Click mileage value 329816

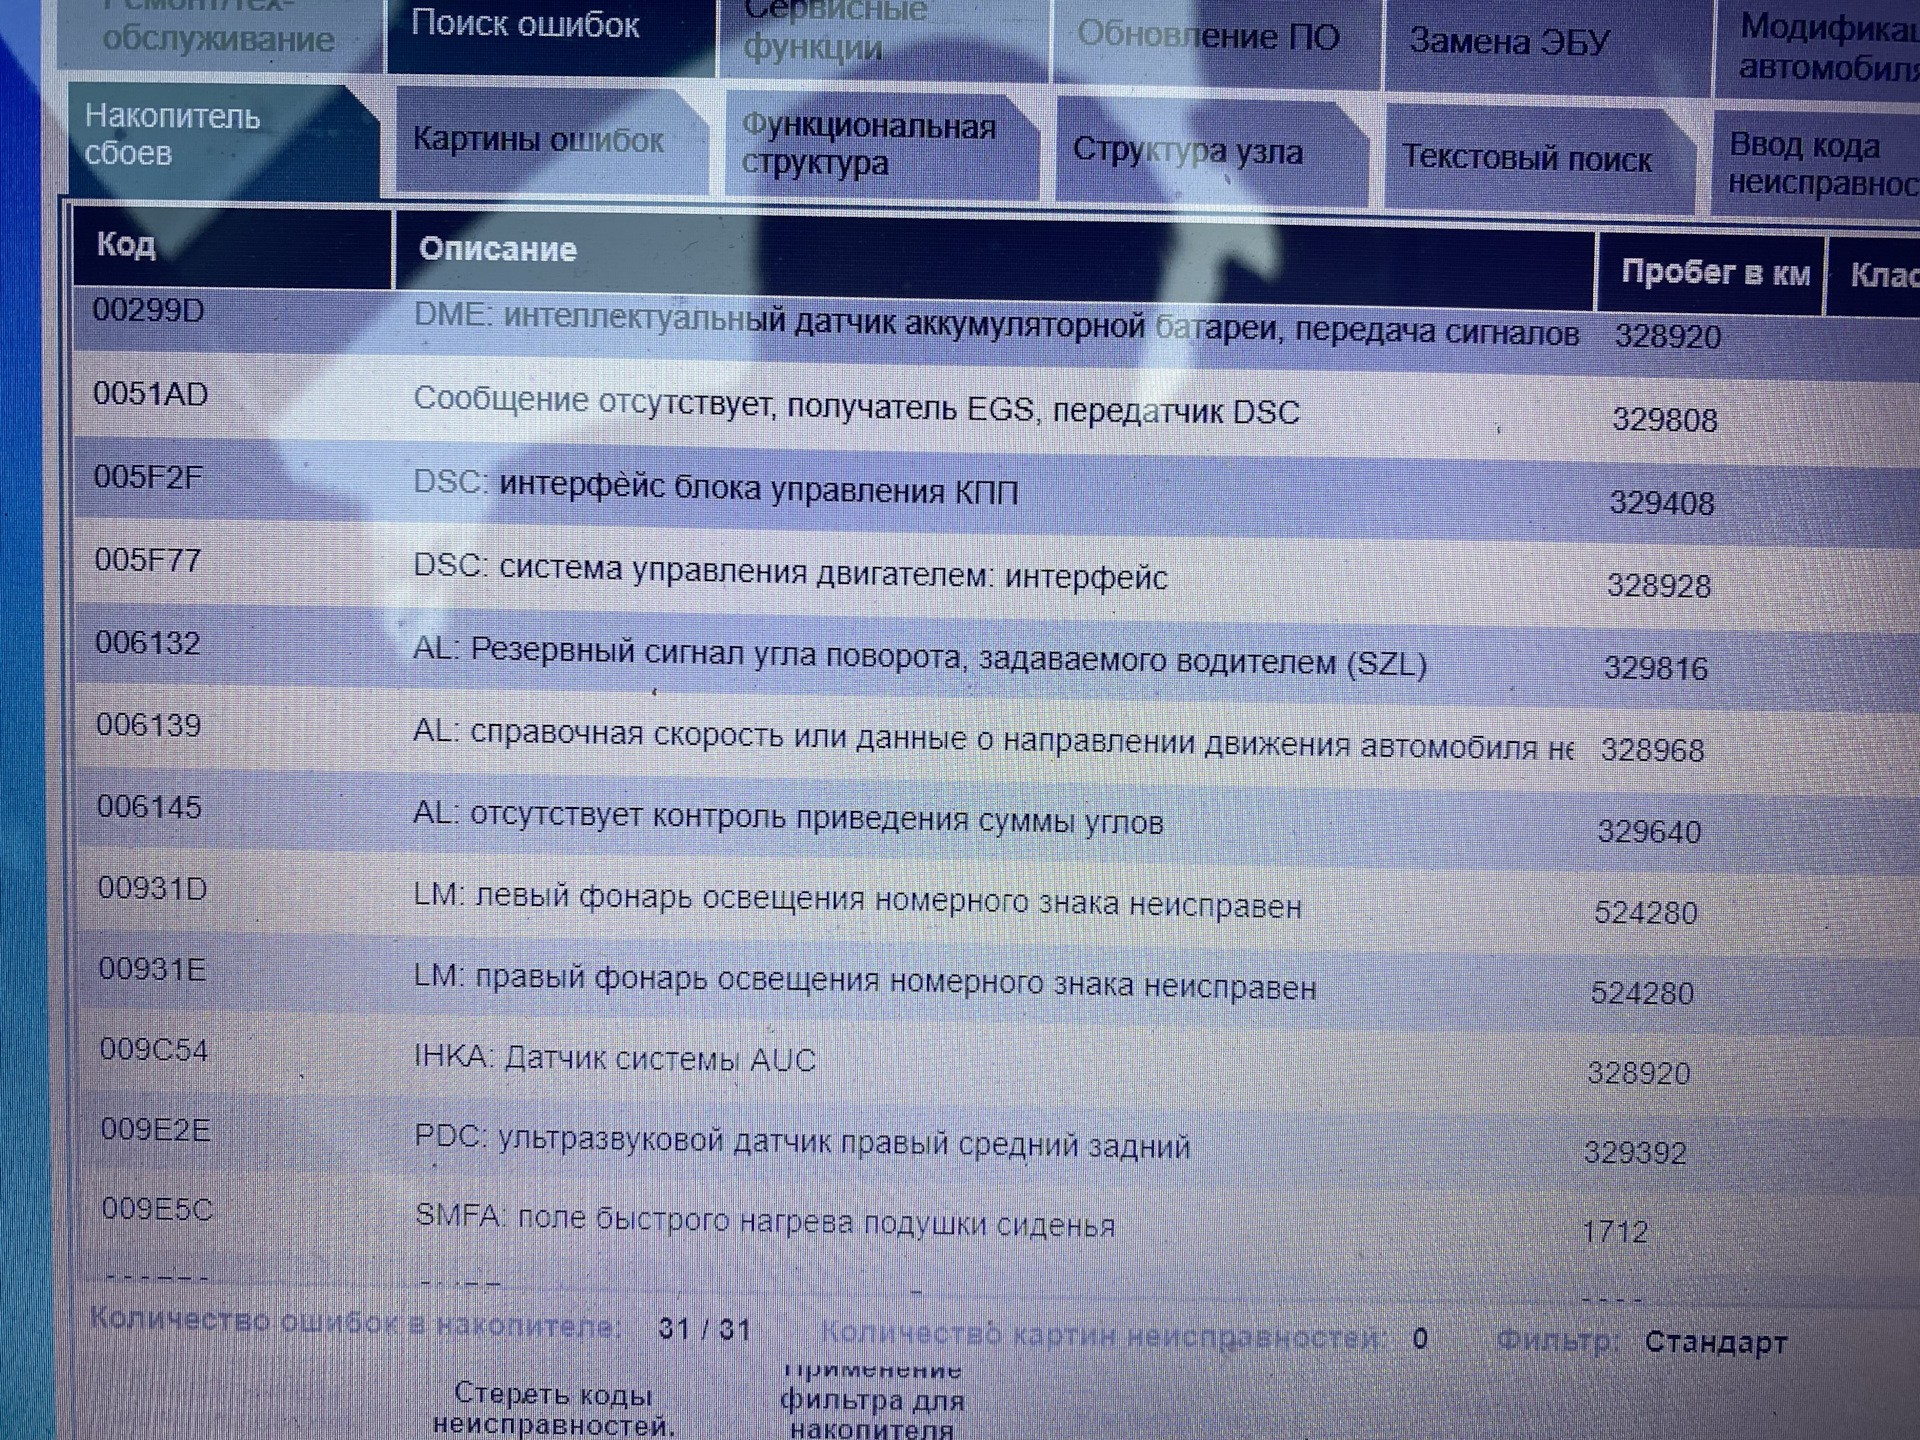1656,668
